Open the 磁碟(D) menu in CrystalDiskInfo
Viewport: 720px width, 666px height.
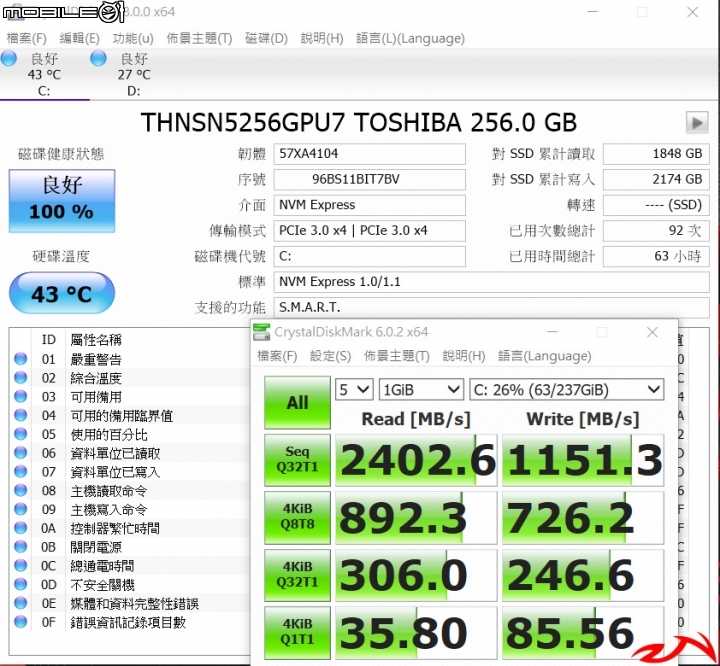[266, 39]
